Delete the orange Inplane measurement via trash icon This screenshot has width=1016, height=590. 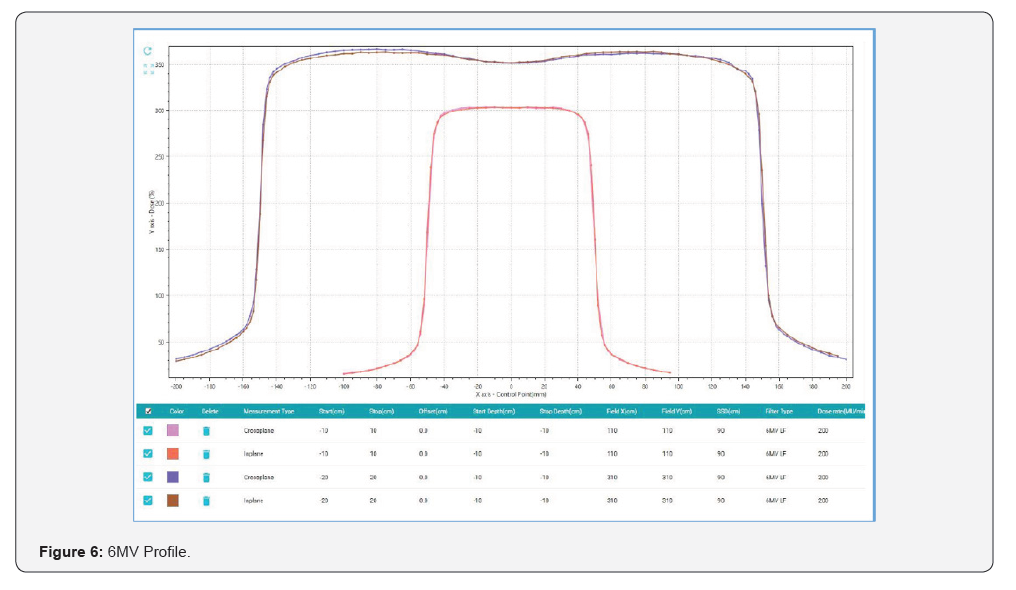[206, 454]
